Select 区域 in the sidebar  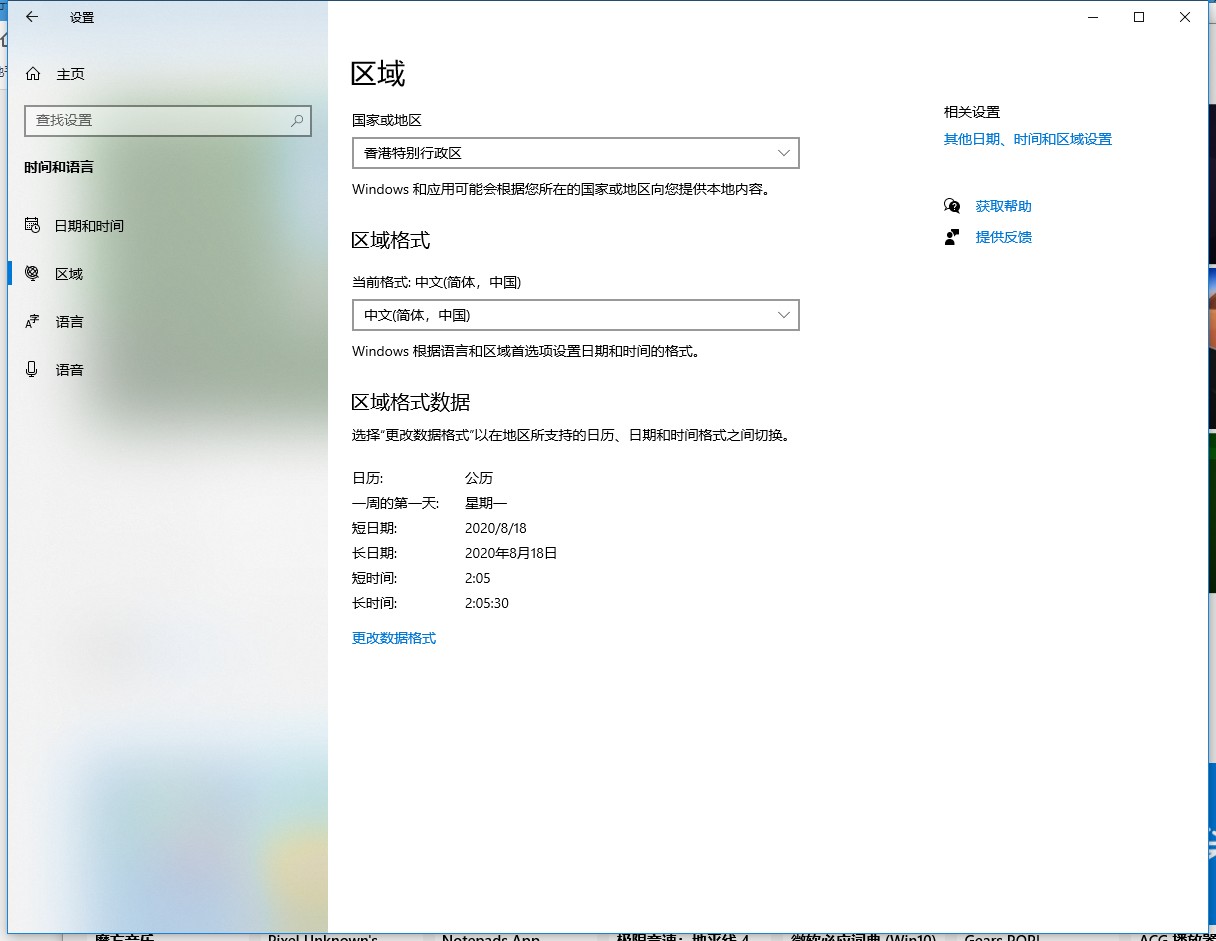70,273
